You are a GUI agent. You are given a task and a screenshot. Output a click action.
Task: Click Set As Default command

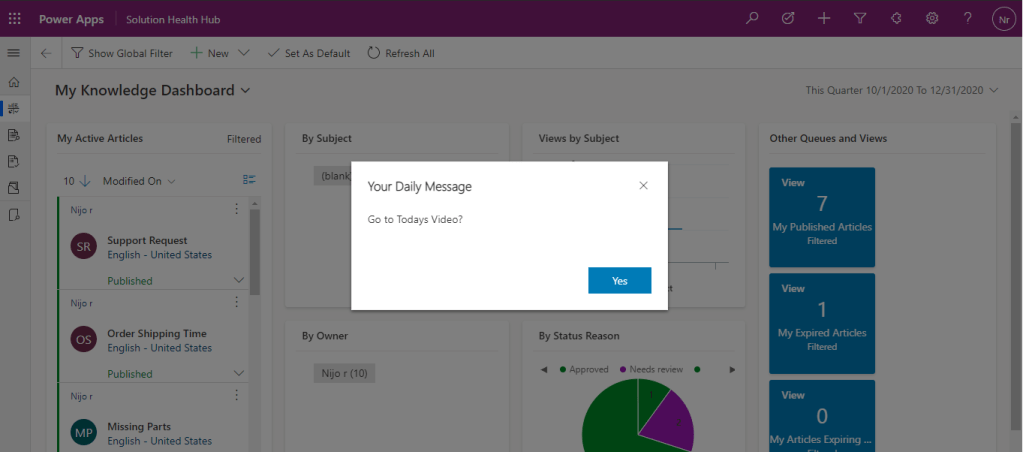tap(308, 53)
